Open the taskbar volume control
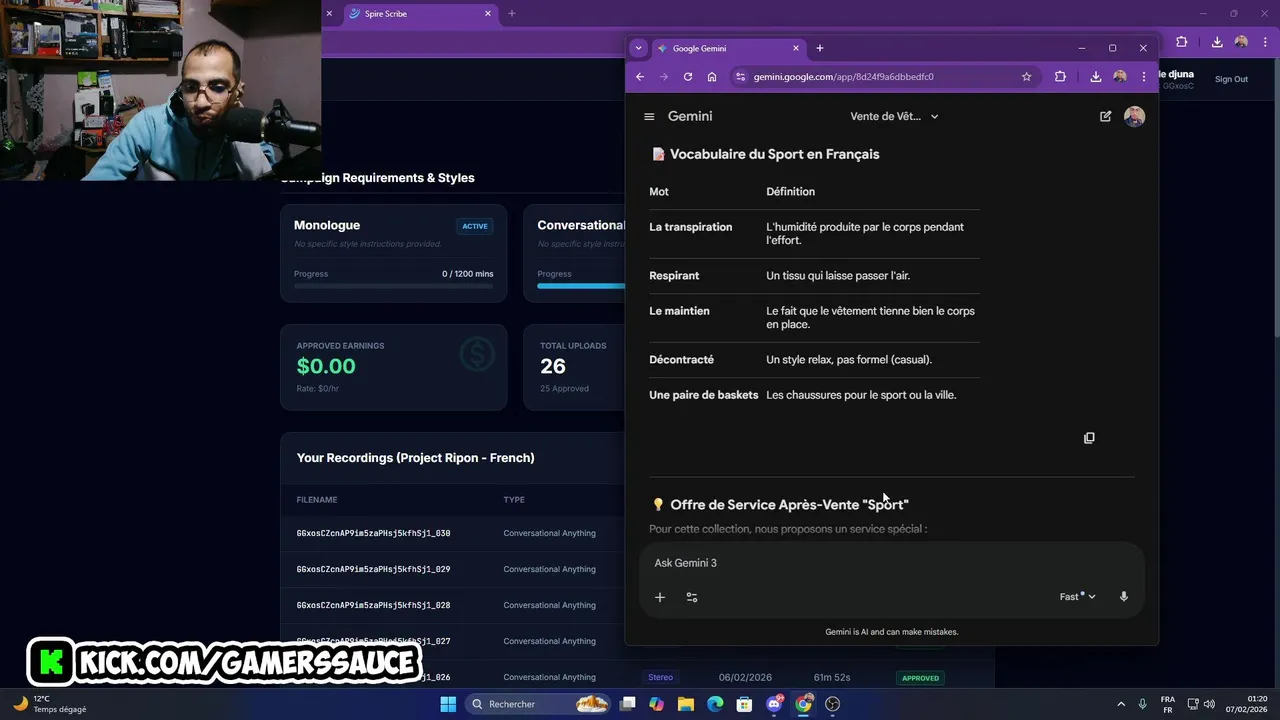This screenshot has height=720, width=1280. click(x=1209, y=704)
